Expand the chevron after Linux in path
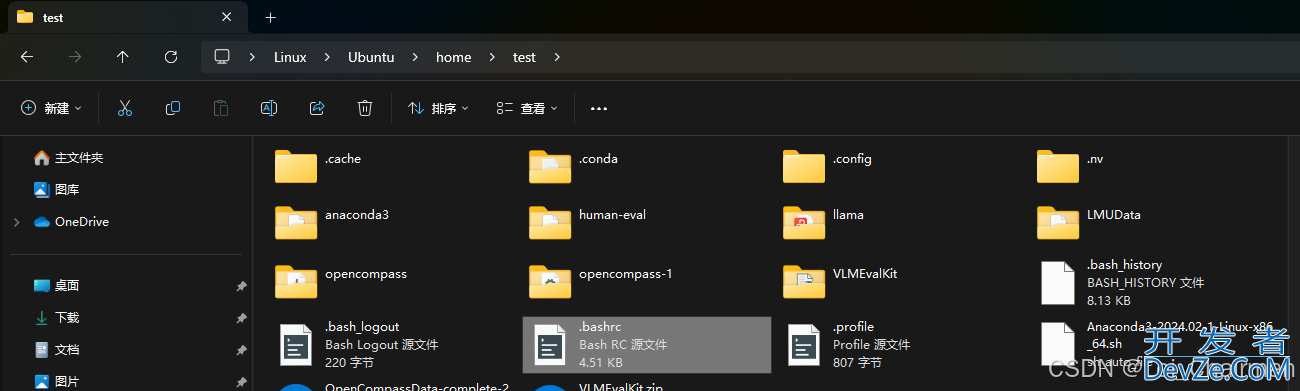 [x=327, y=57]
